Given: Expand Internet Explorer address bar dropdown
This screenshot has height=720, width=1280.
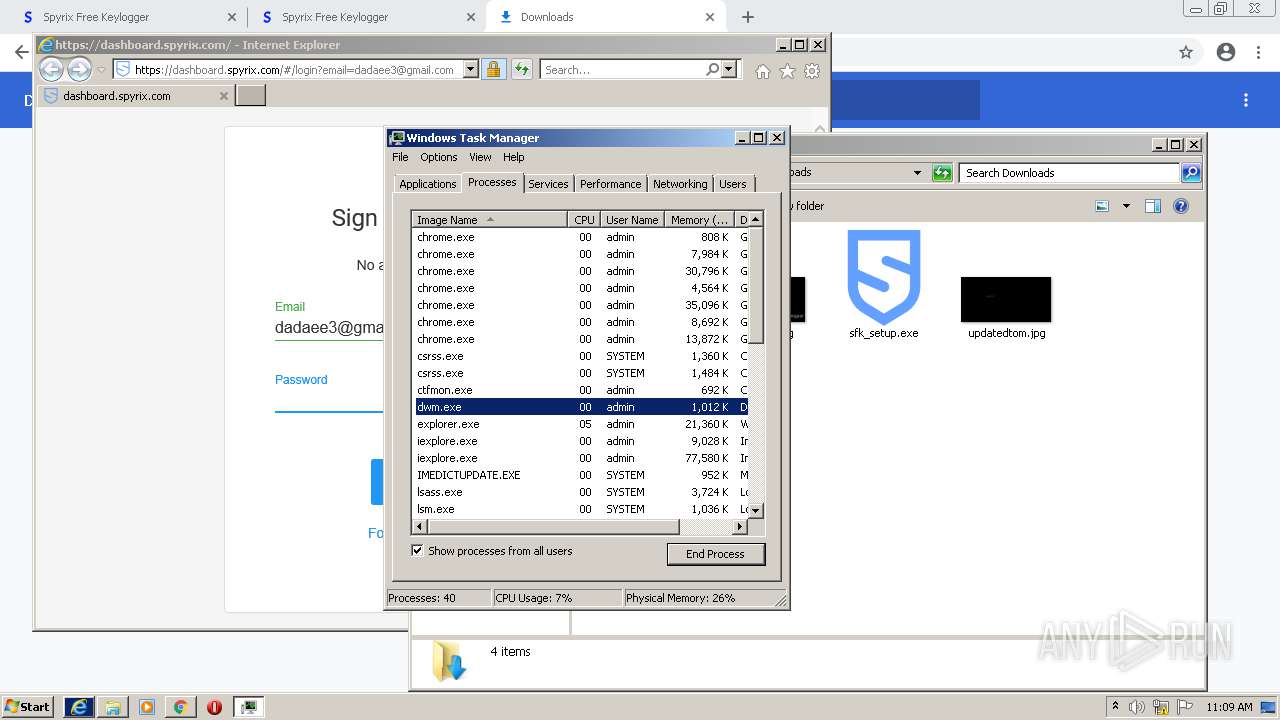Looking at the screenshot, I should pyautogui.click(x=471, y=70).
